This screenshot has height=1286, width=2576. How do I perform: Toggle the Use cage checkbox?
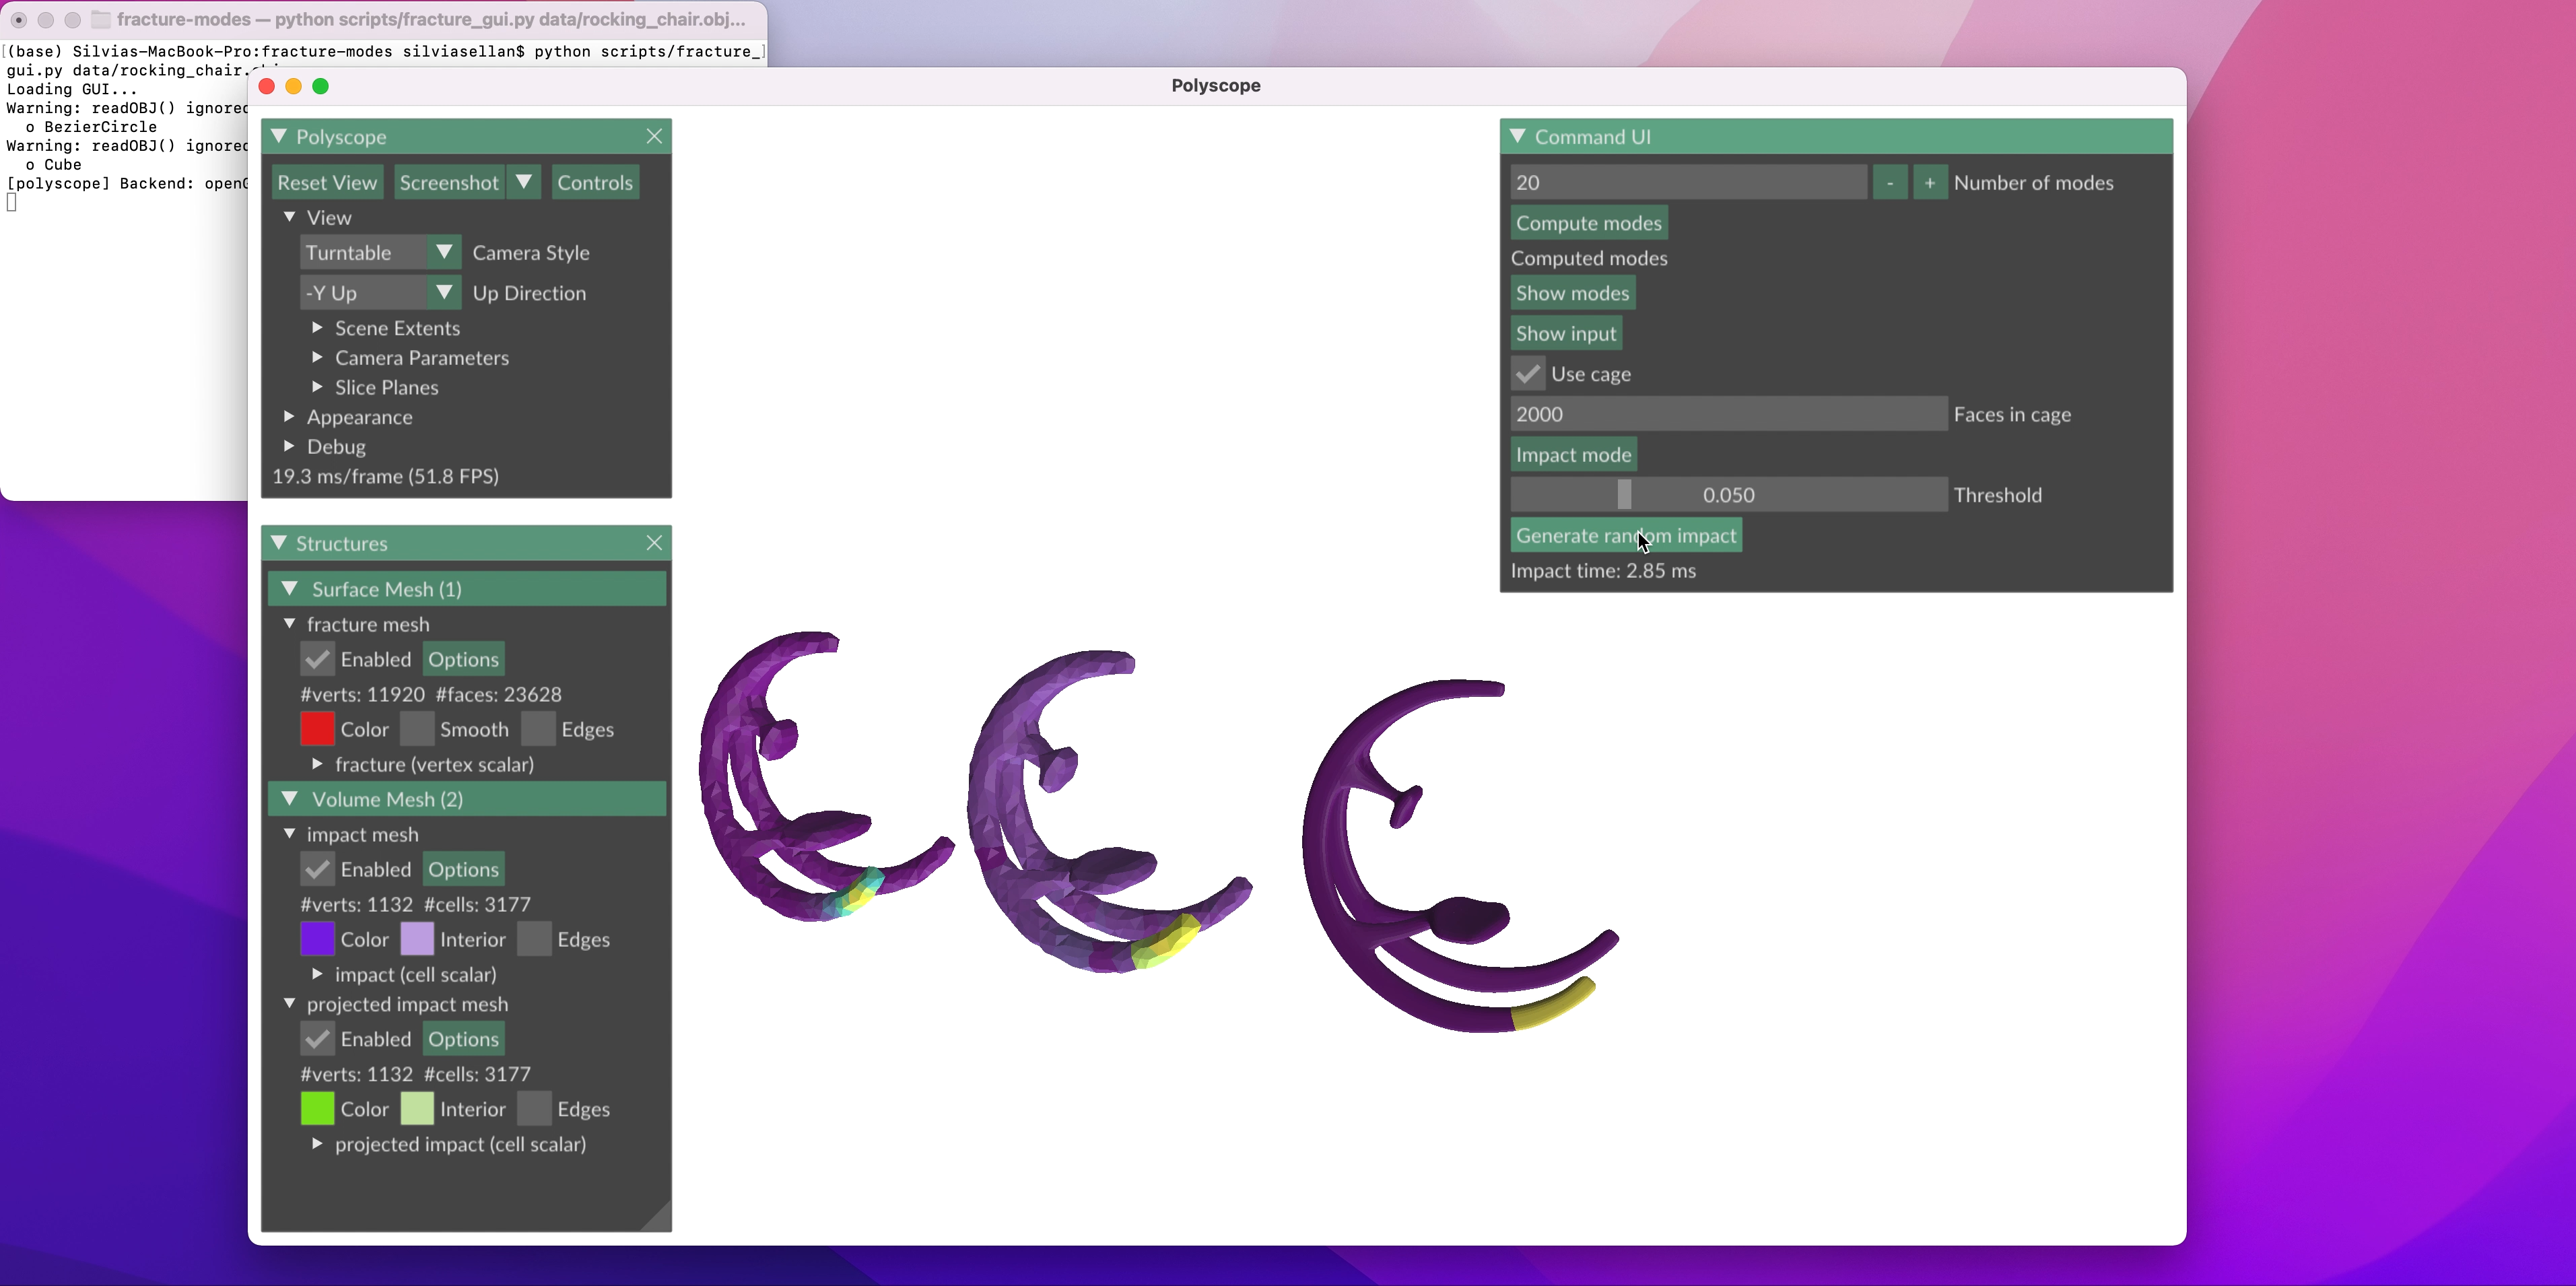pos(1527,374)
